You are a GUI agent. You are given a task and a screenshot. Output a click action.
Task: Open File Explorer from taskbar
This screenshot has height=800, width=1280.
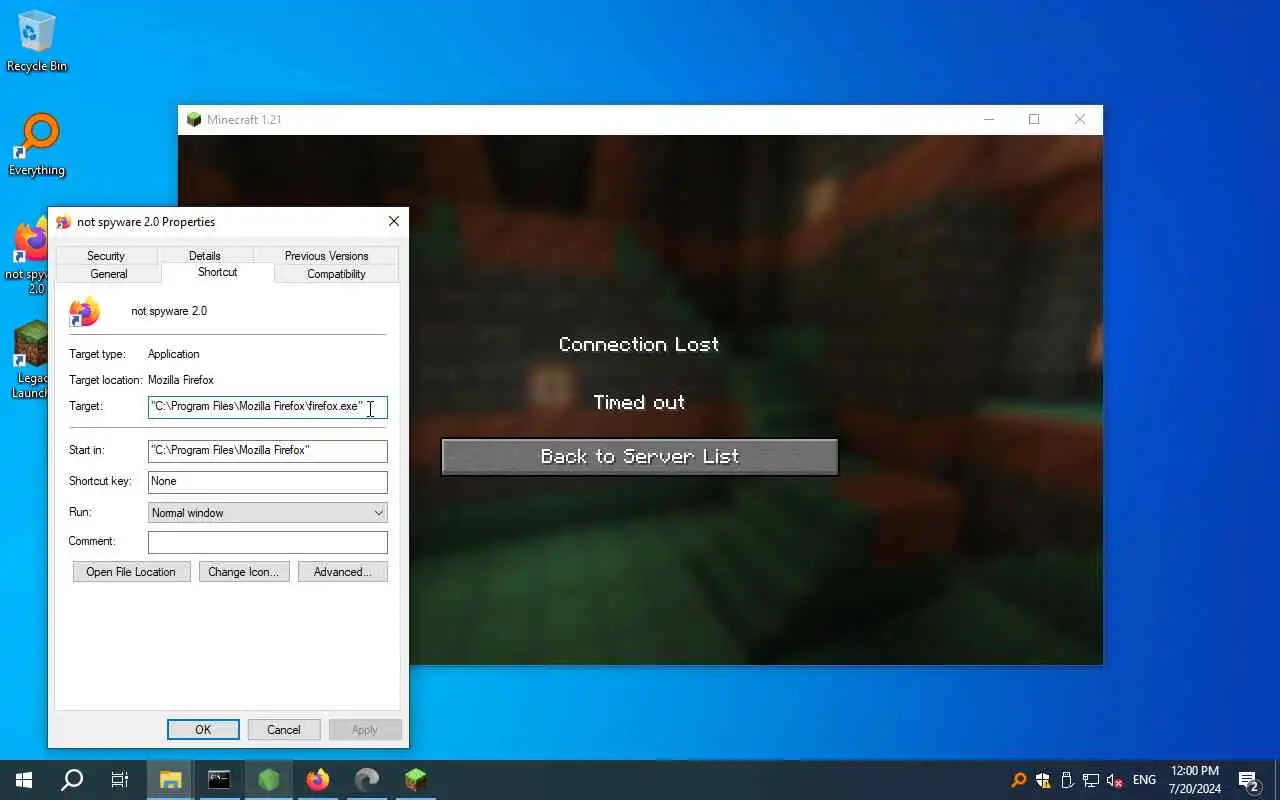click(x=170, y=780)
